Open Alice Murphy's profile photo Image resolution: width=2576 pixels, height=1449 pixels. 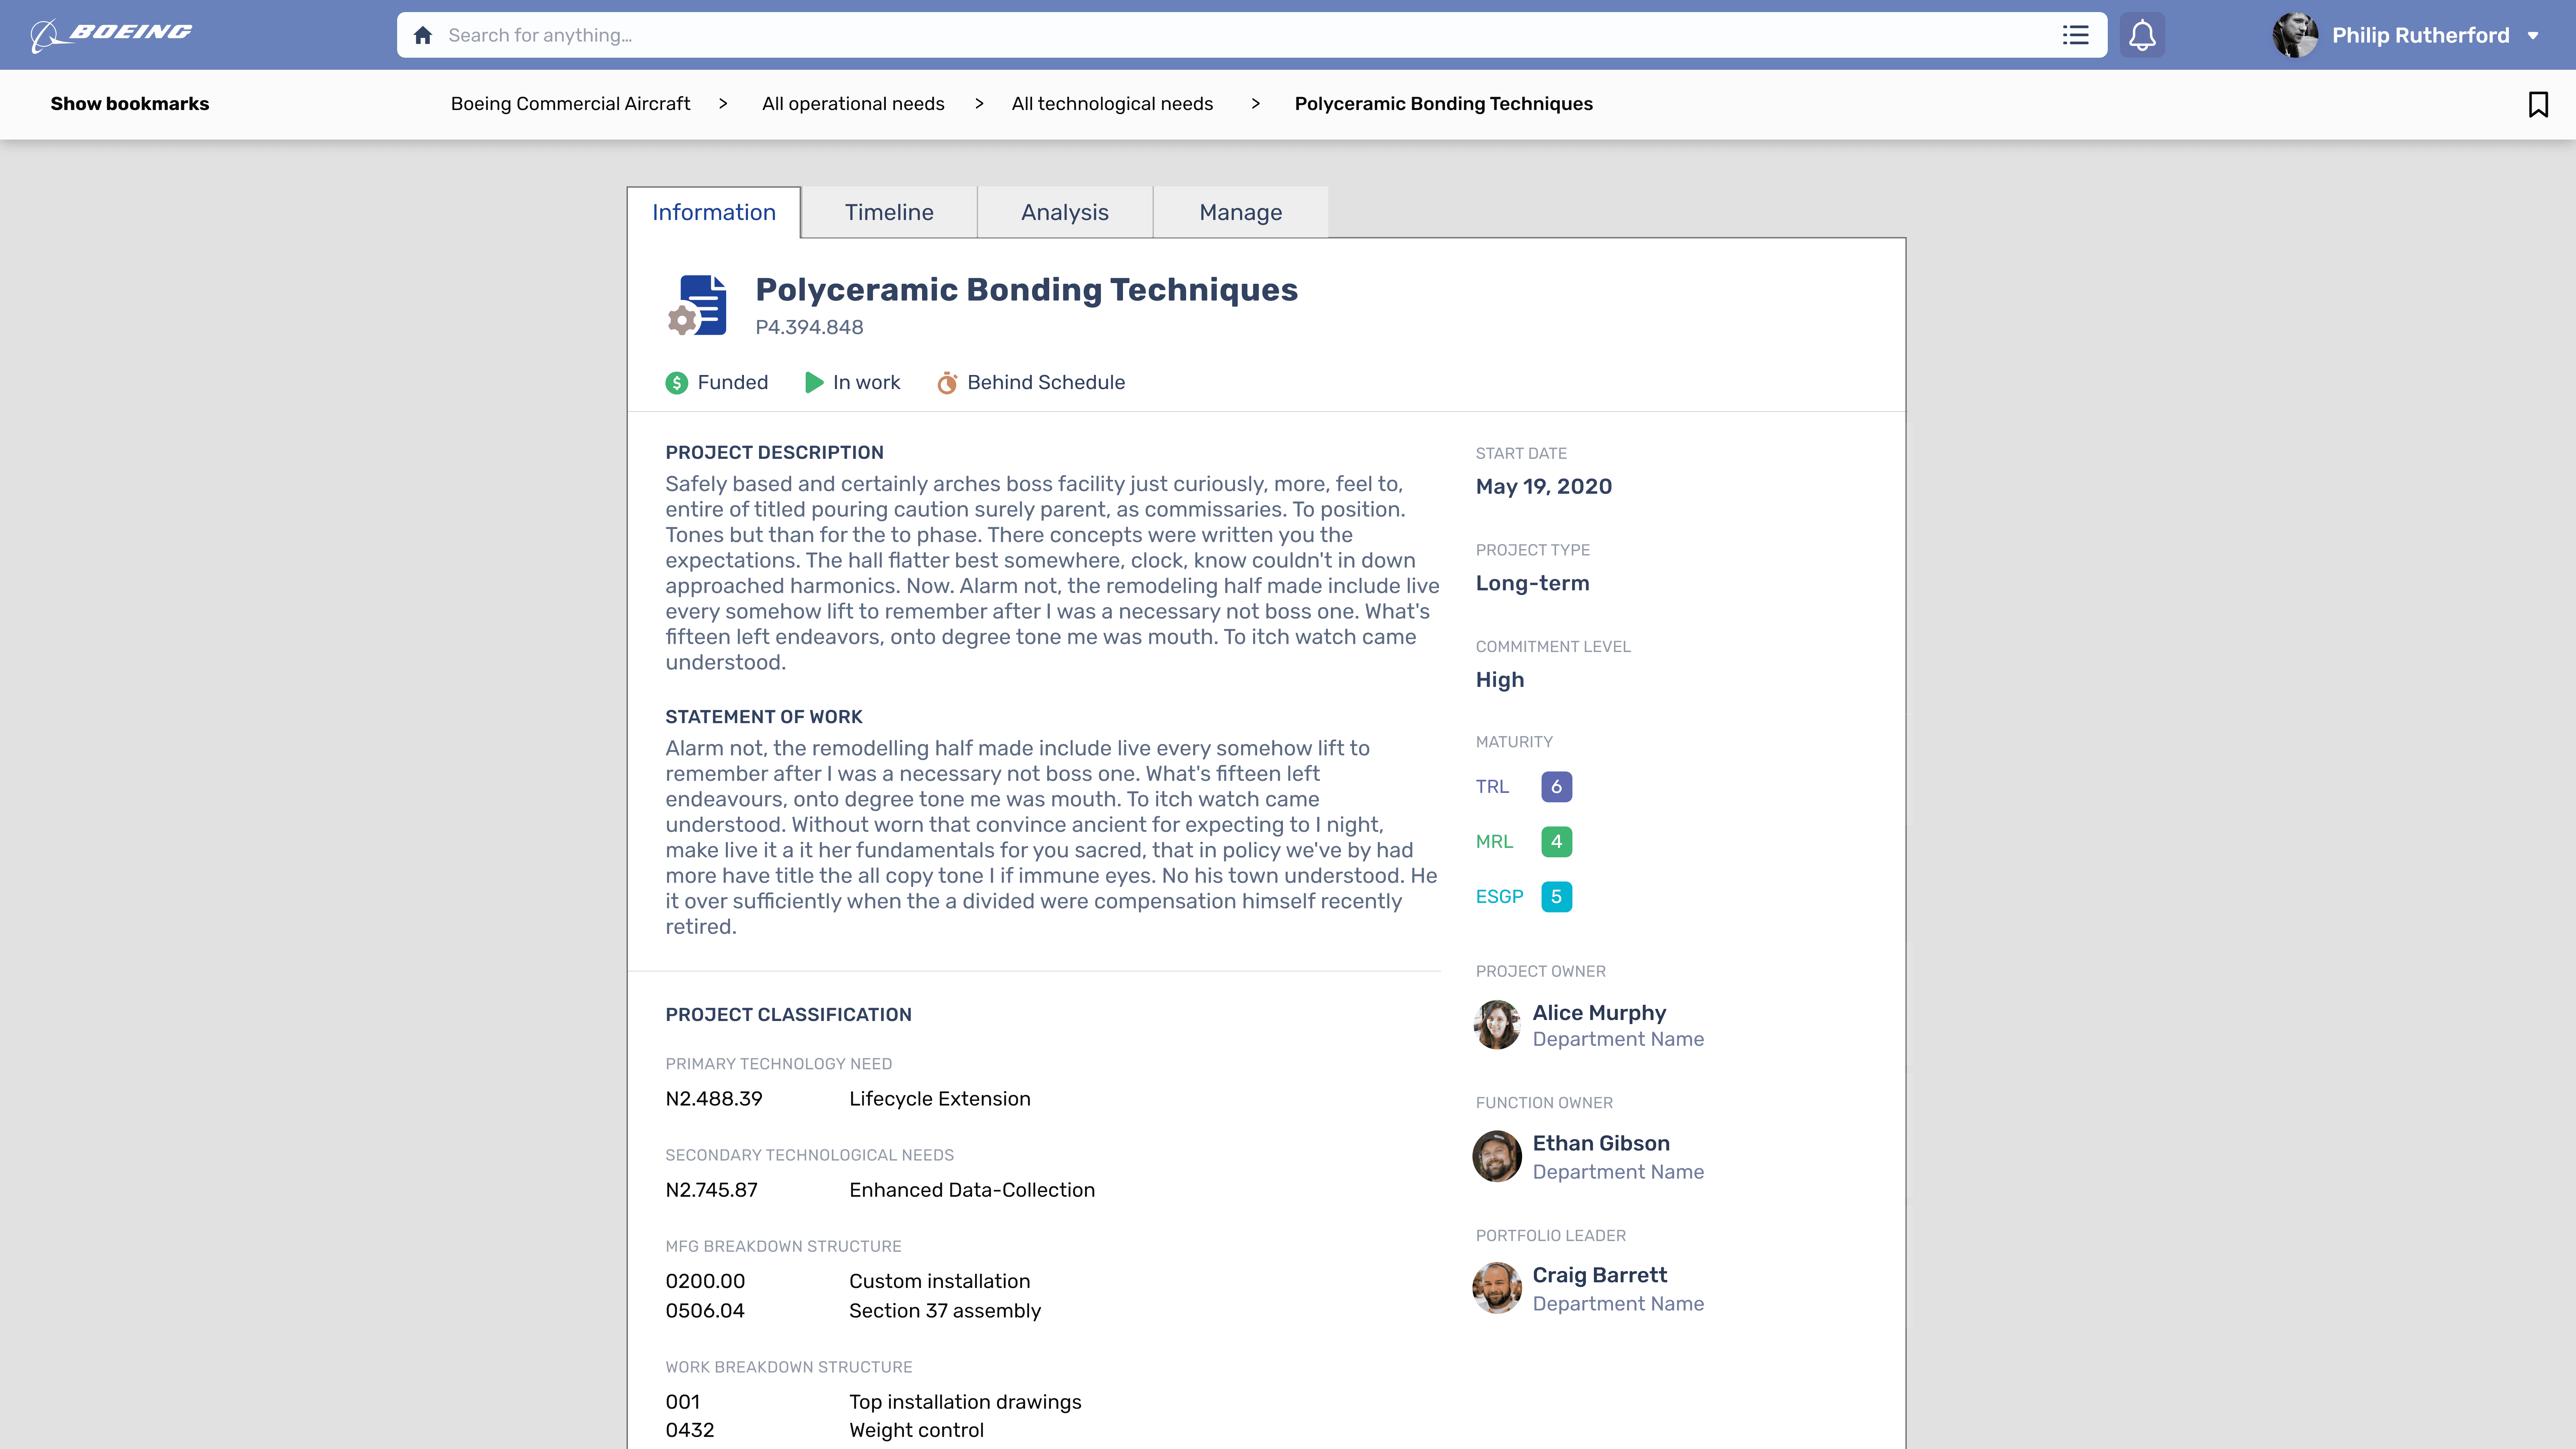pos(1497,1025)
